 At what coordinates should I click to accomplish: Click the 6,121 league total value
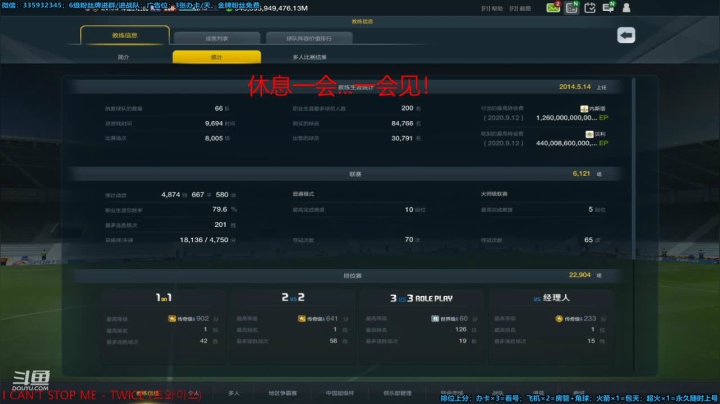click(581, 174)
